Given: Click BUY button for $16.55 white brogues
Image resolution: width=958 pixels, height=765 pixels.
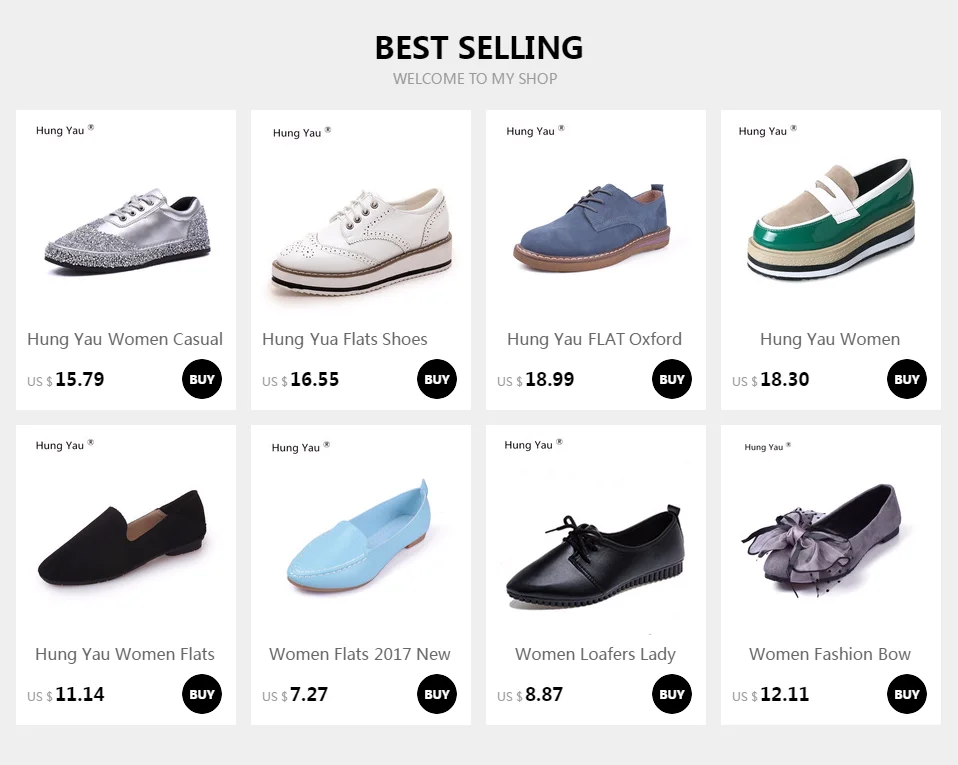Looking at the screenshot, I should (x=437, y=379).
